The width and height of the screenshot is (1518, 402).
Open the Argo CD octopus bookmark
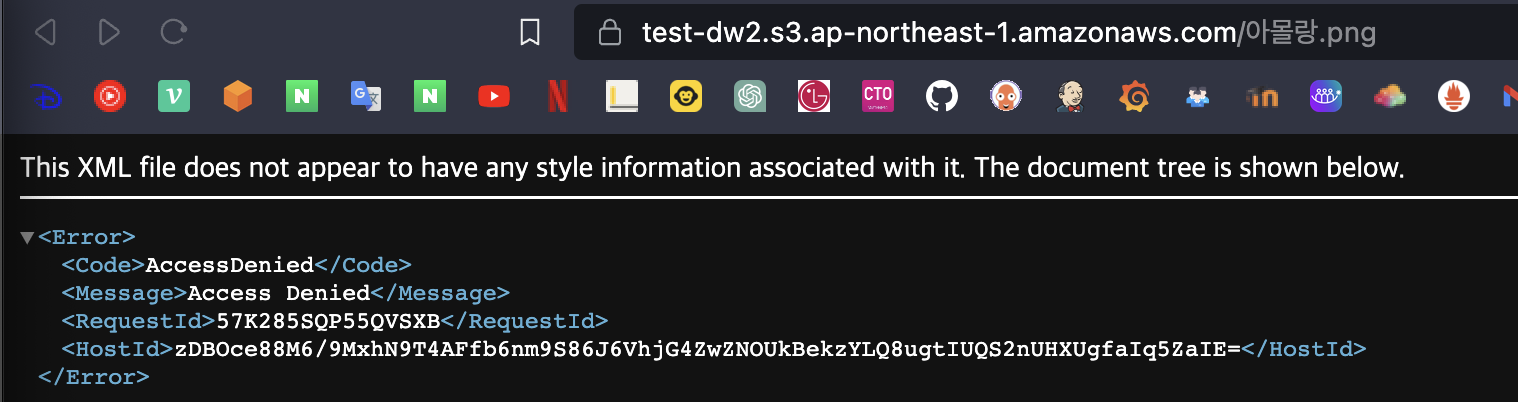pyautogui.click(x=1005, y=96)
